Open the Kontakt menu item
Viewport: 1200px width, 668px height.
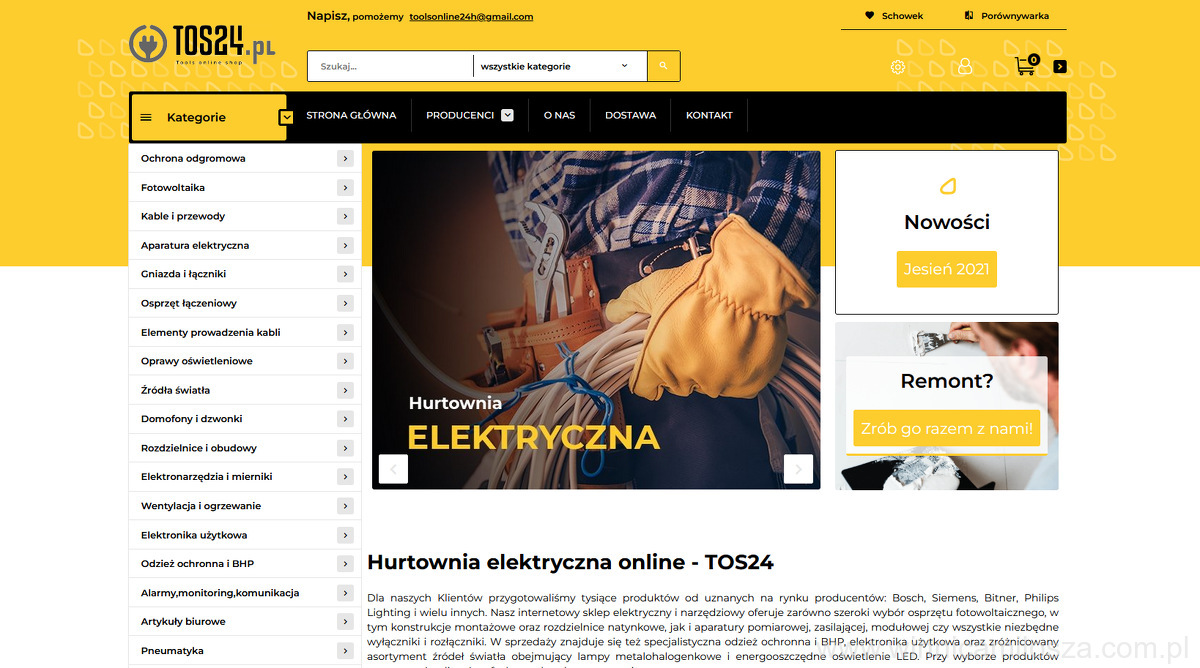[709, 115]
